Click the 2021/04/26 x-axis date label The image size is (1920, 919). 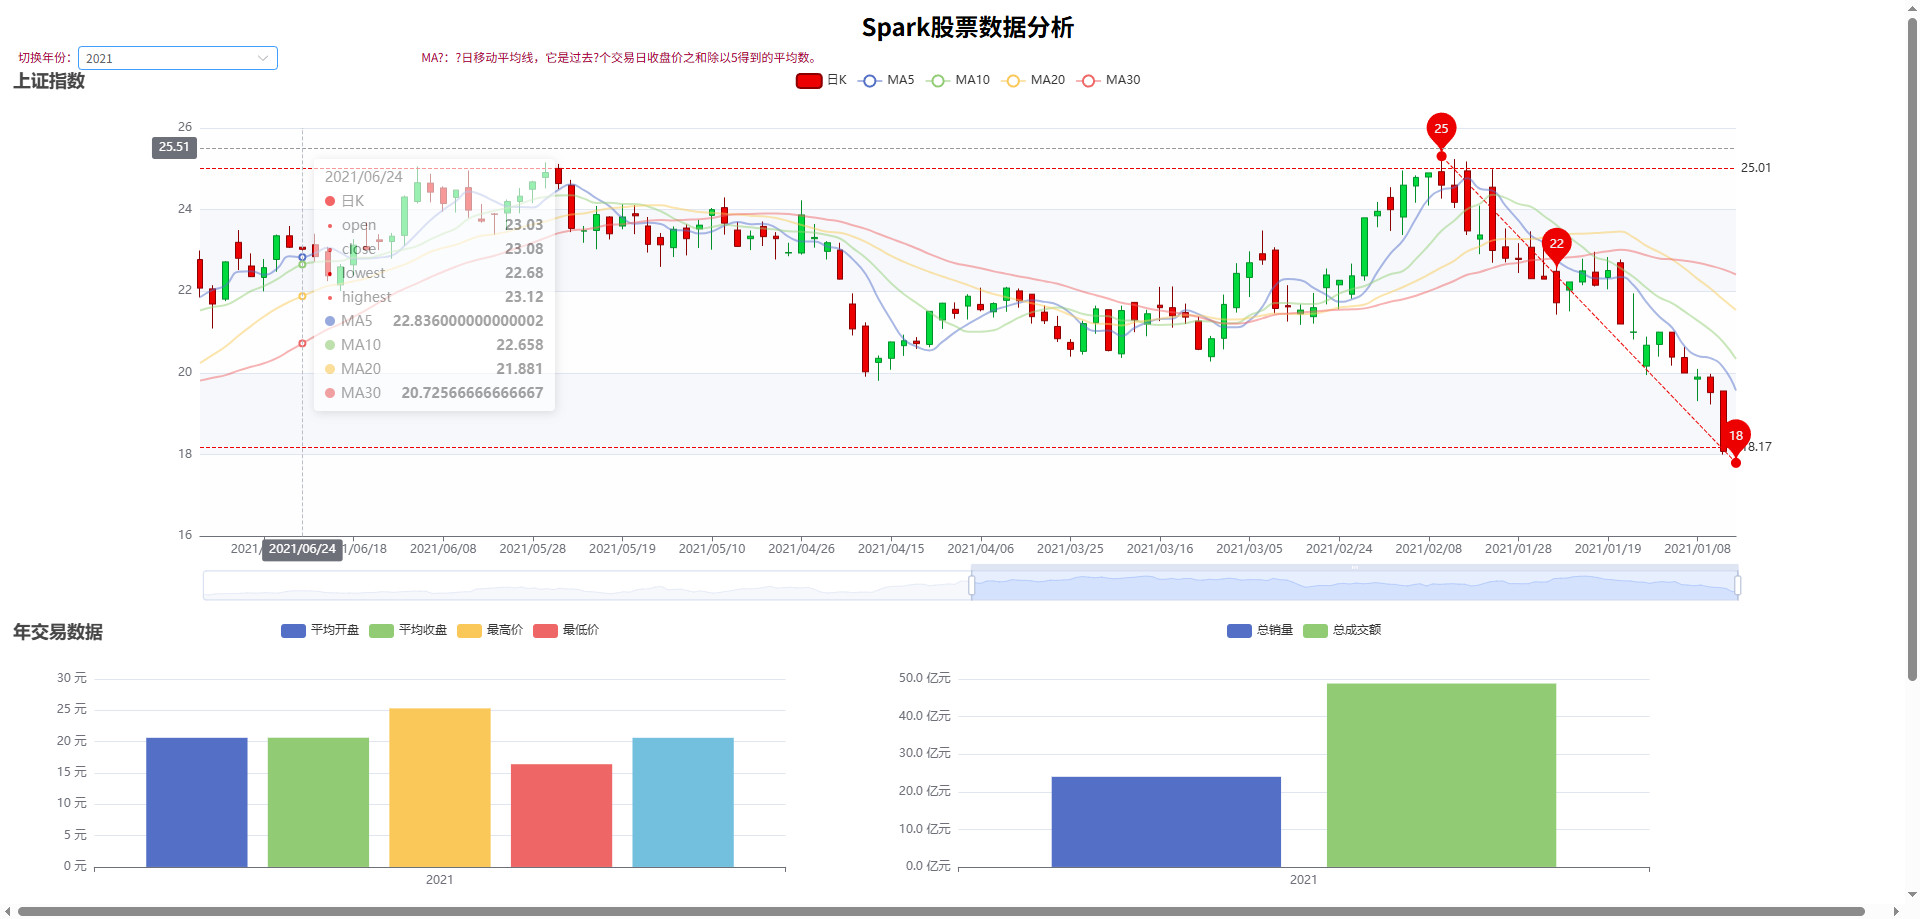[801, 549]
